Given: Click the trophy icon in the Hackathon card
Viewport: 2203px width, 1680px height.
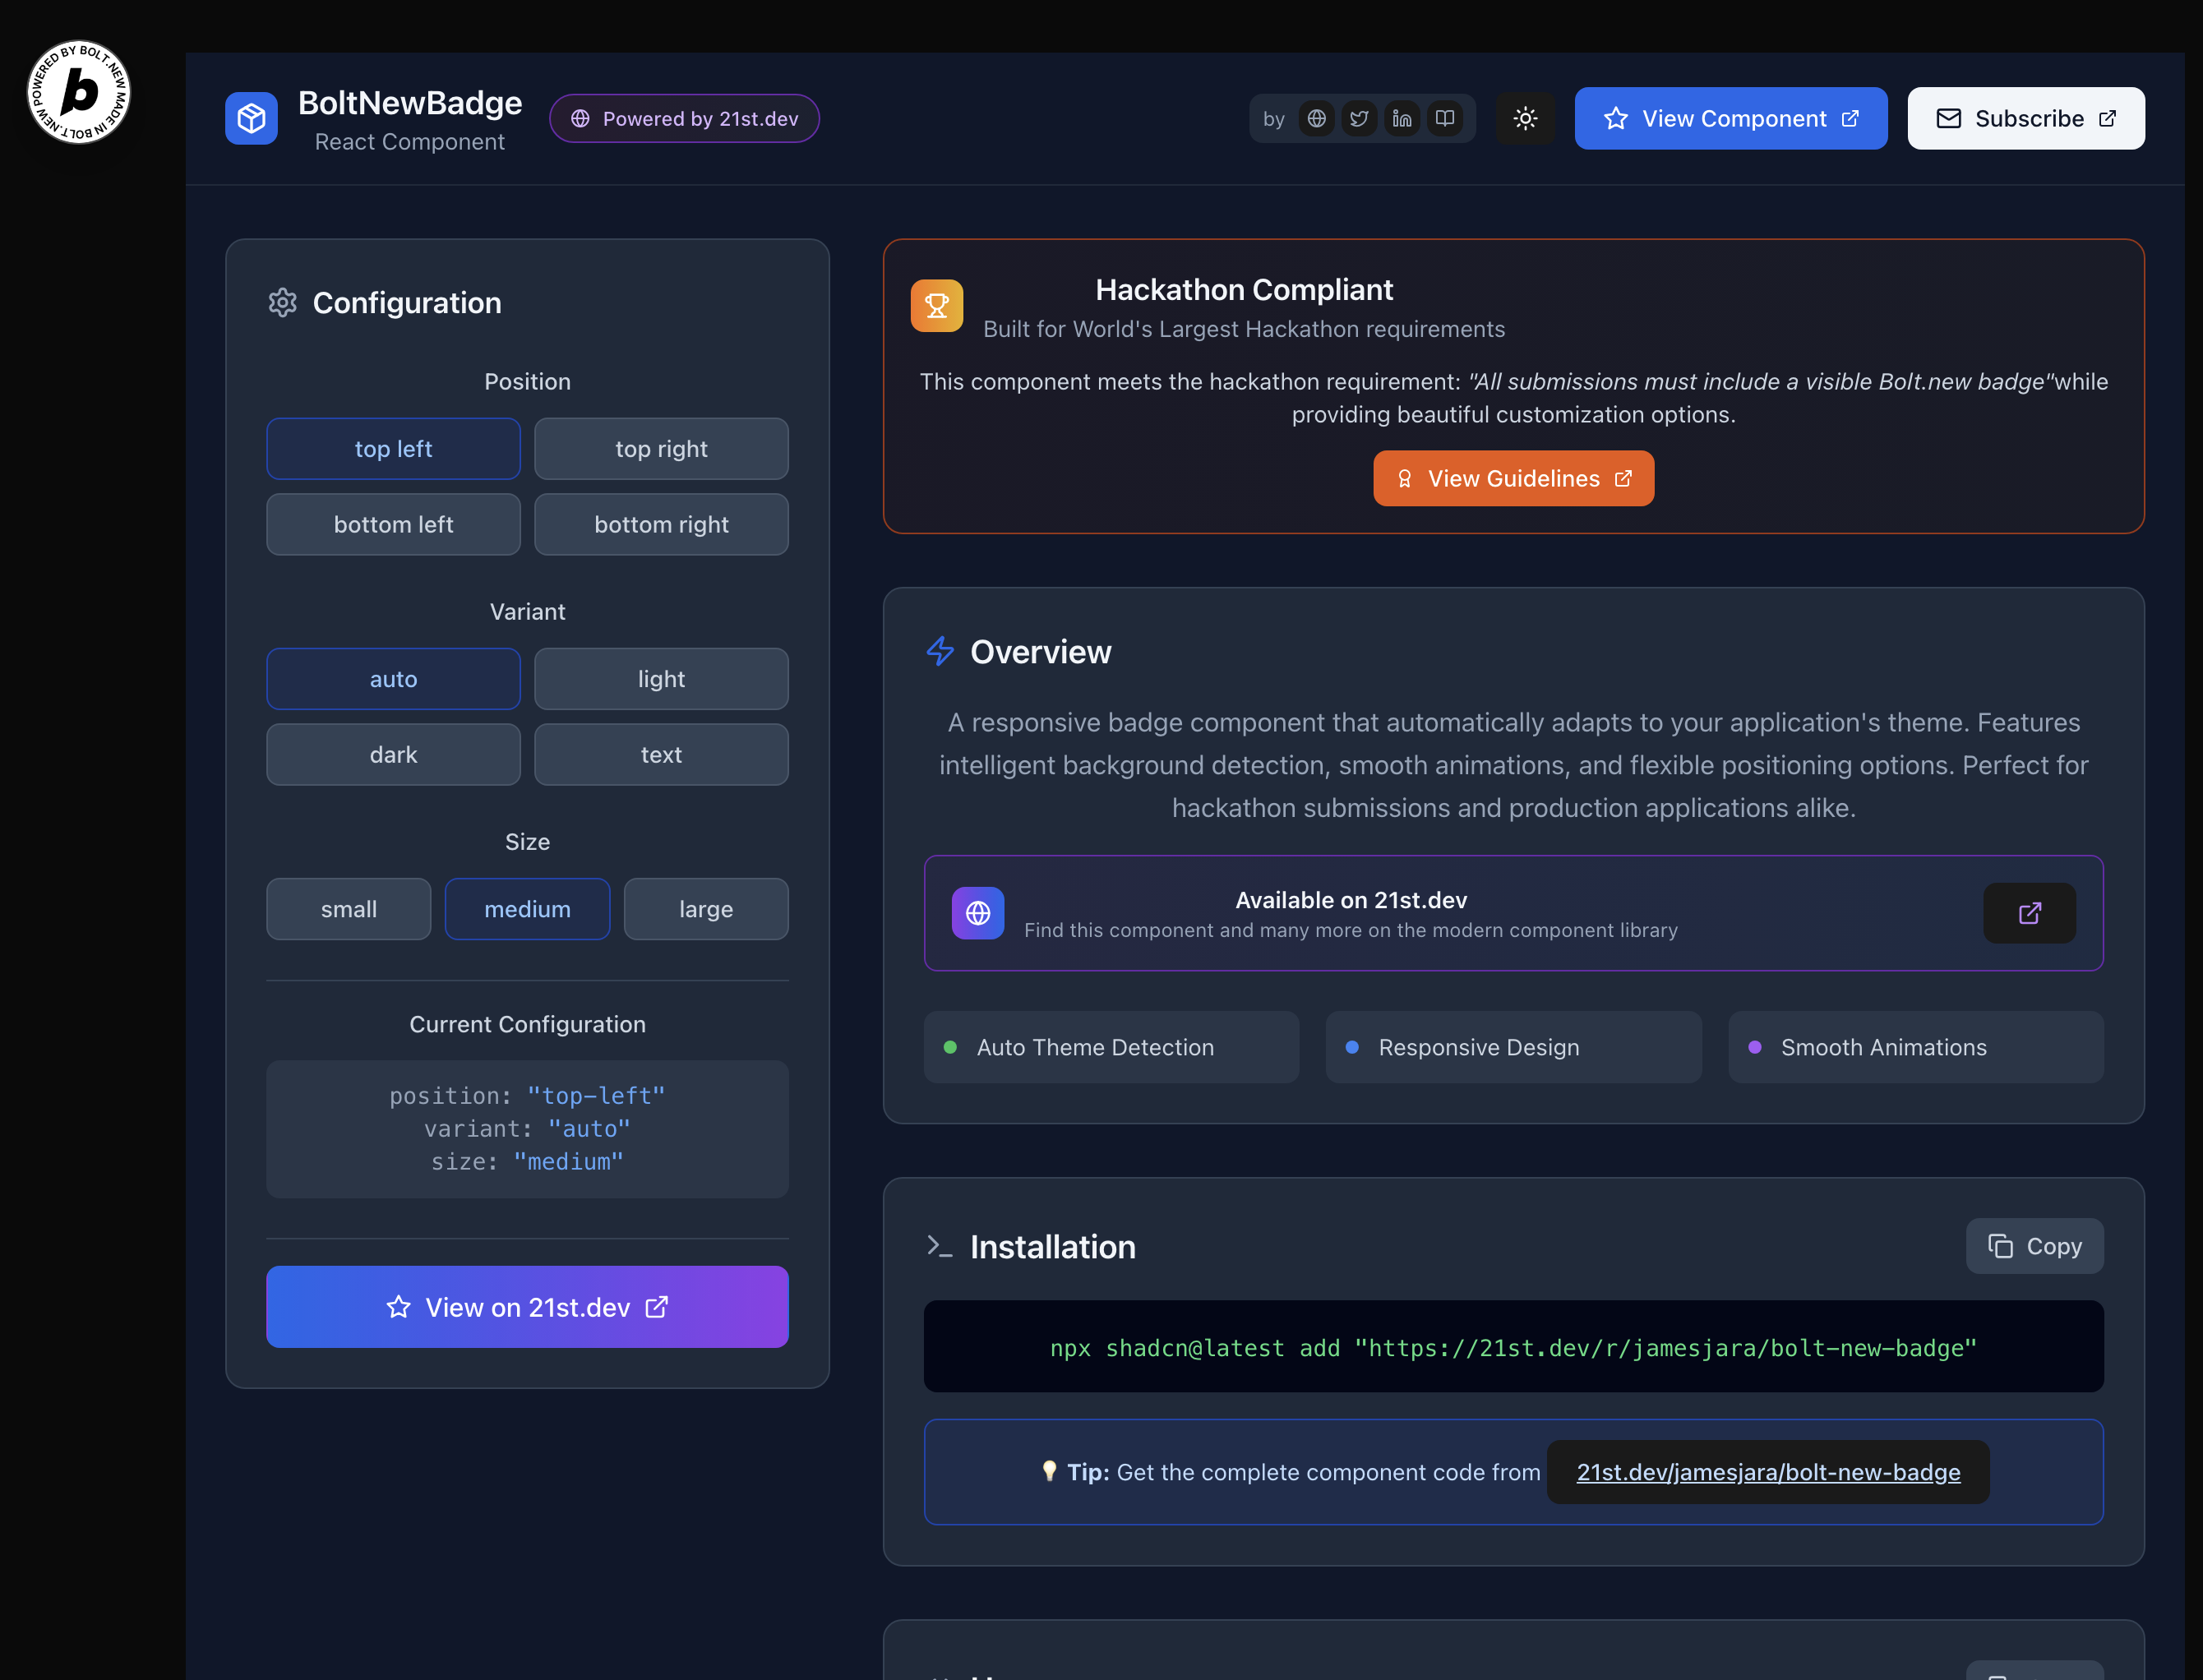Looking at the screenshot, I should point(936,306).
